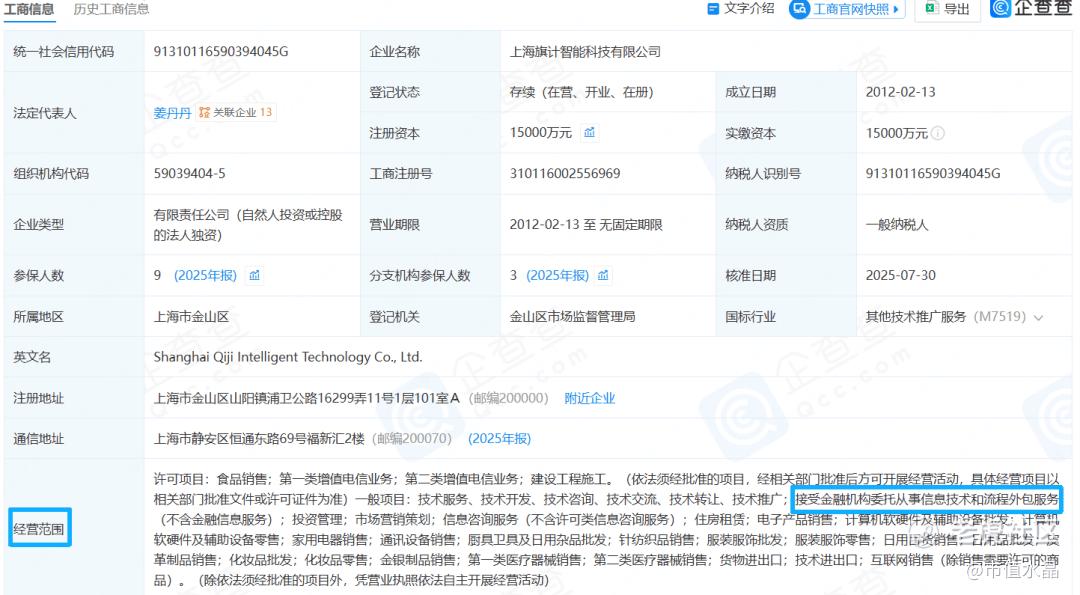This screenshot has width=1080, height=595.
Task: Click the 导出 export button
Action: (x=948, y=9)
